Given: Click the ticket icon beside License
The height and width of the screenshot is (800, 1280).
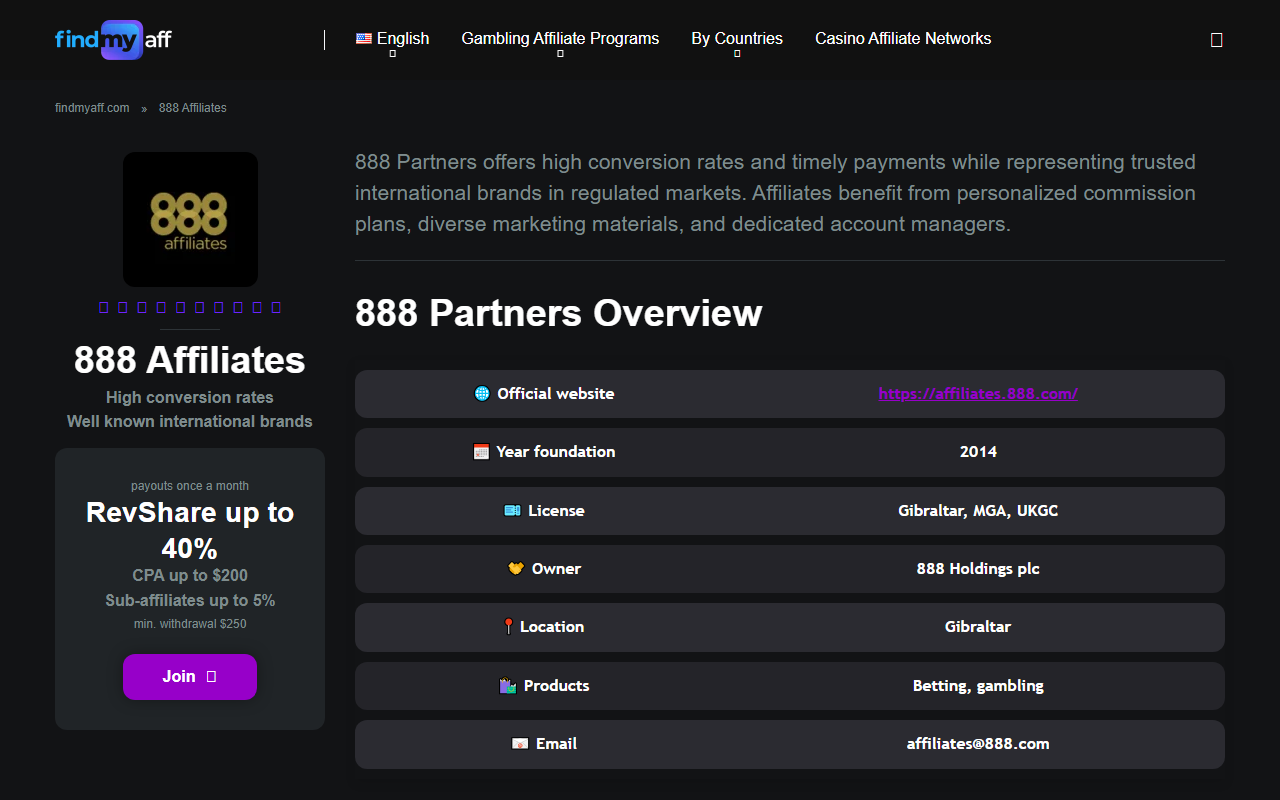Looking at the screenshot, I should pyautogui.click(x=512, y=511).
